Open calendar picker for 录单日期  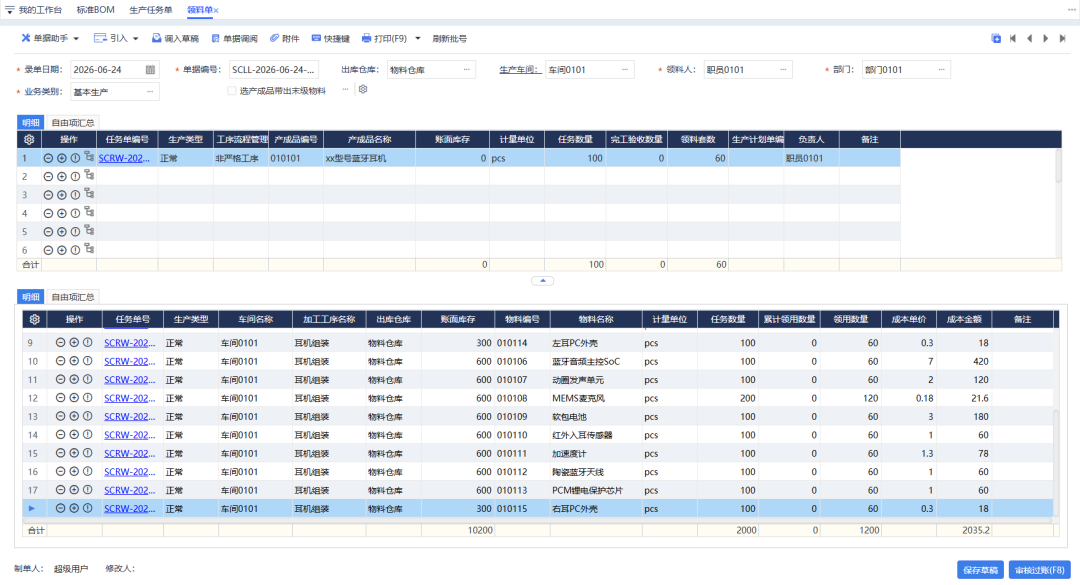150,70
